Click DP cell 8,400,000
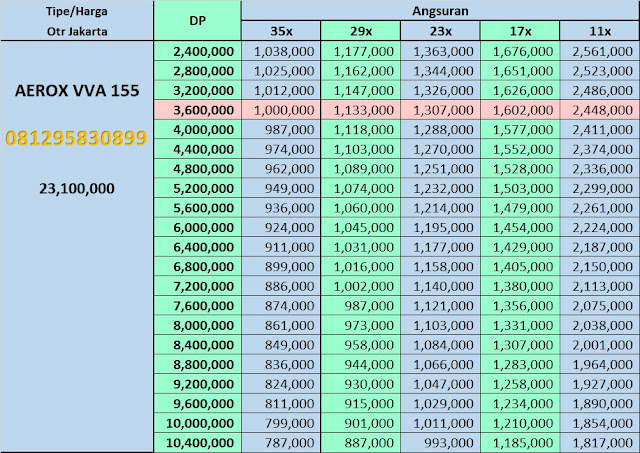This screenshot has height=453, width=640. [198, 345]
